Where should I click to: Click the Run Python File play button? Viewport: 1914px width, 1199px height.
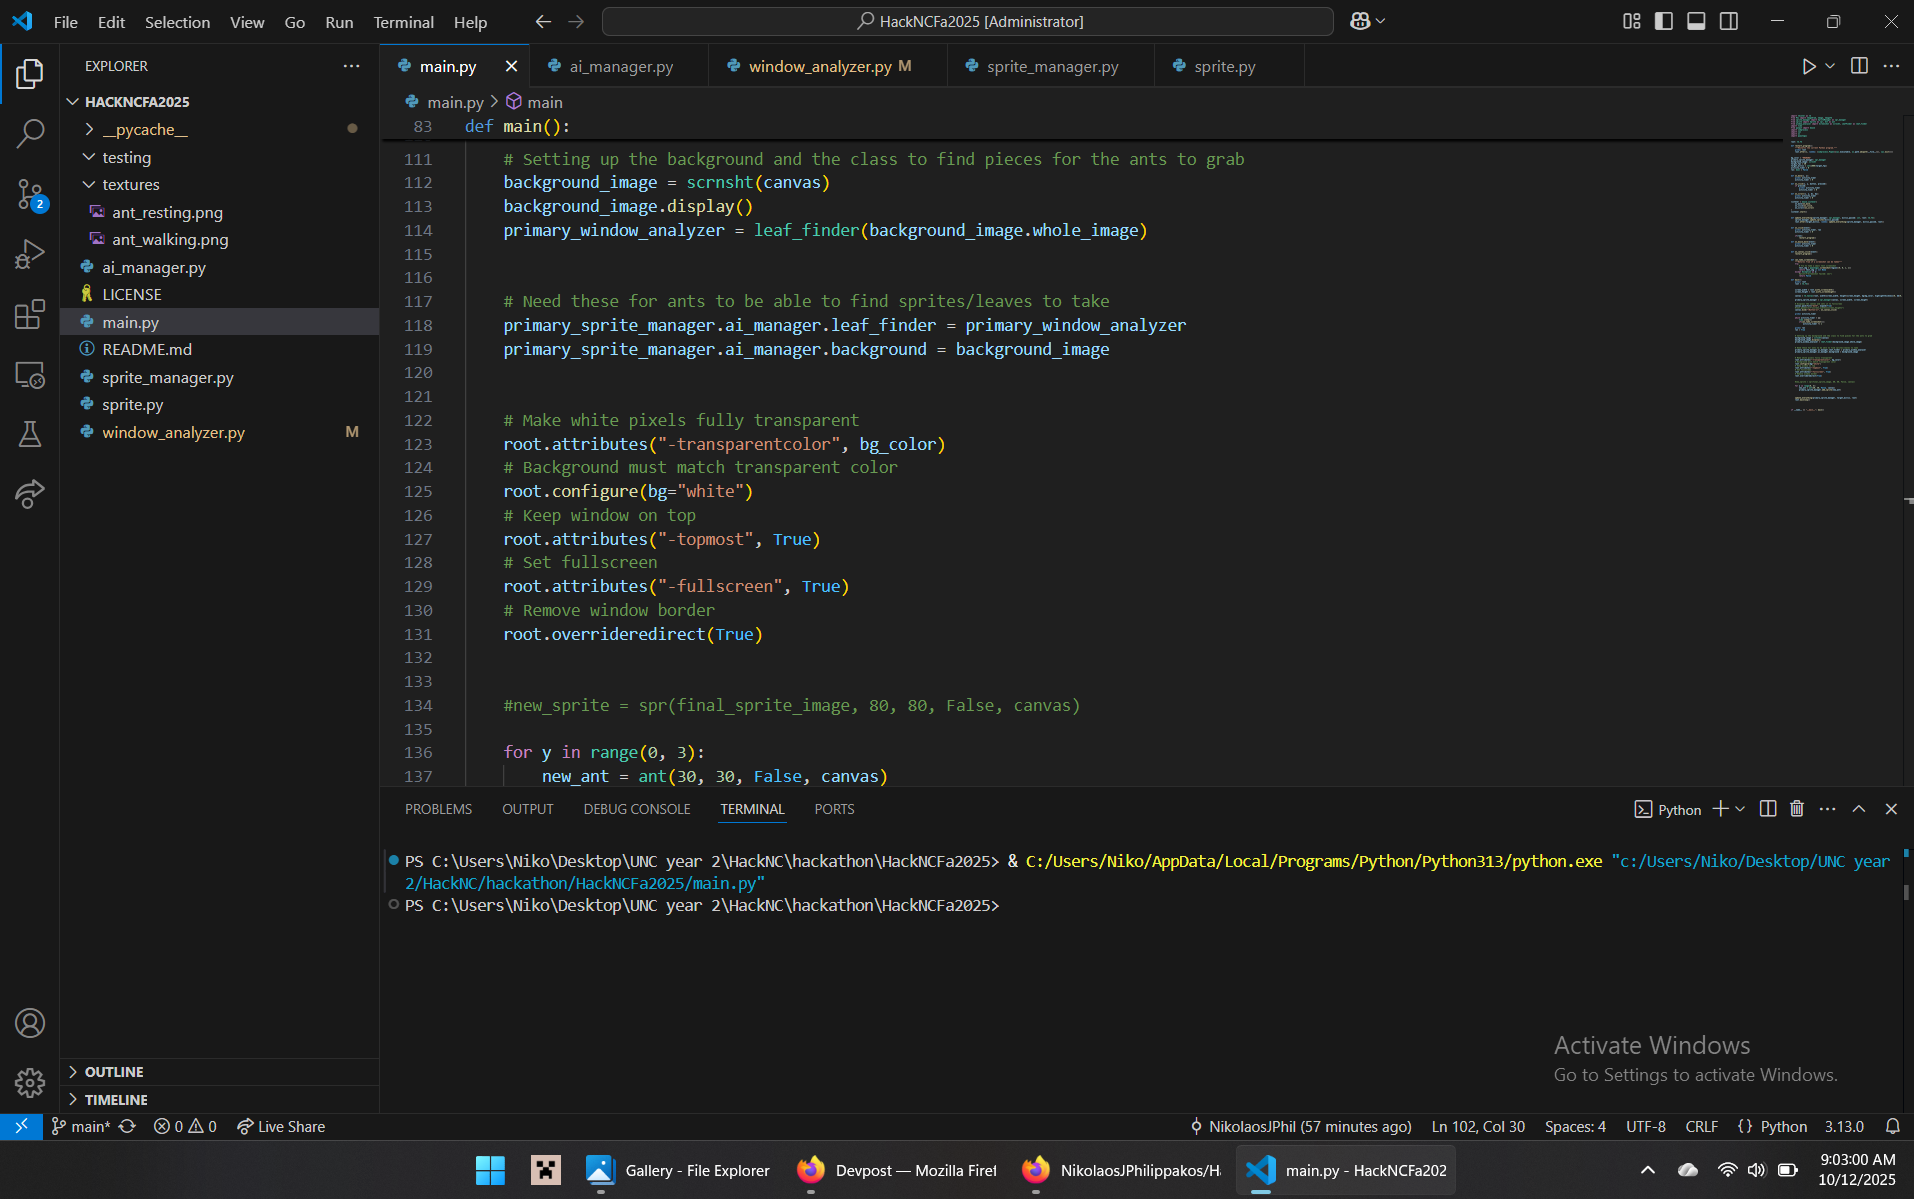(1808, 66)
